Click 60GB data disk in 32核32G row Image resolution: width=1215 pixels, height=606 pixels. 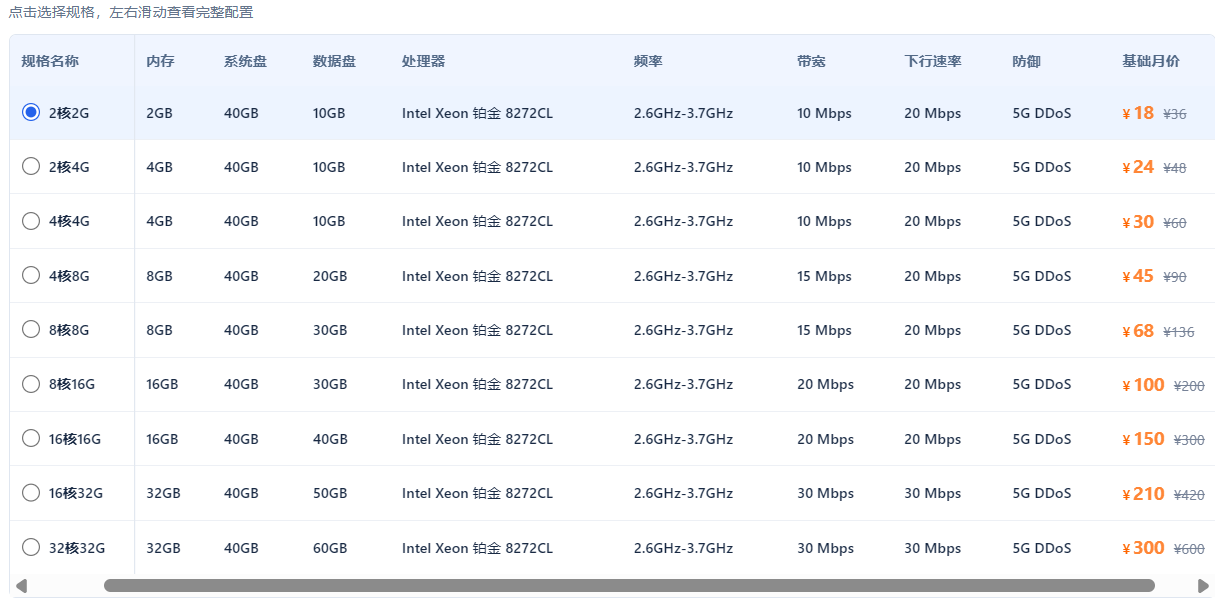pos(330,548)
